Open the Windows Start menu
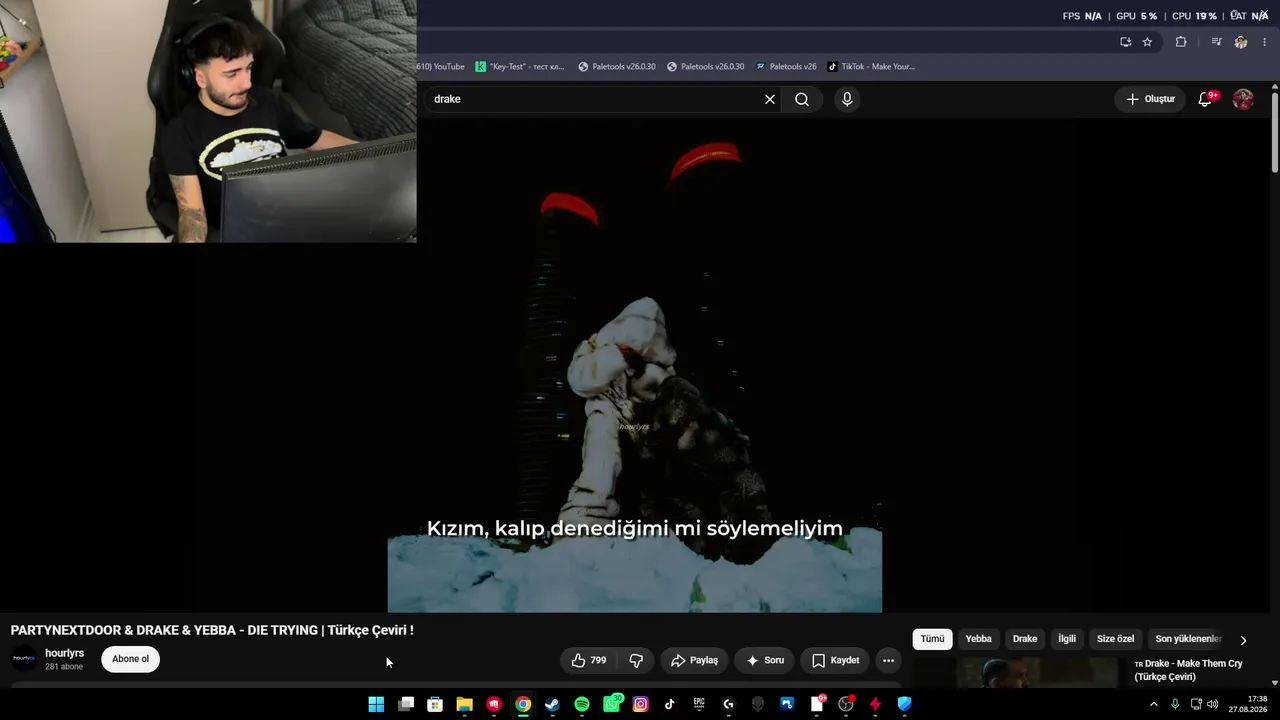This screenshot has width=1280, height=720. point(376,704)
